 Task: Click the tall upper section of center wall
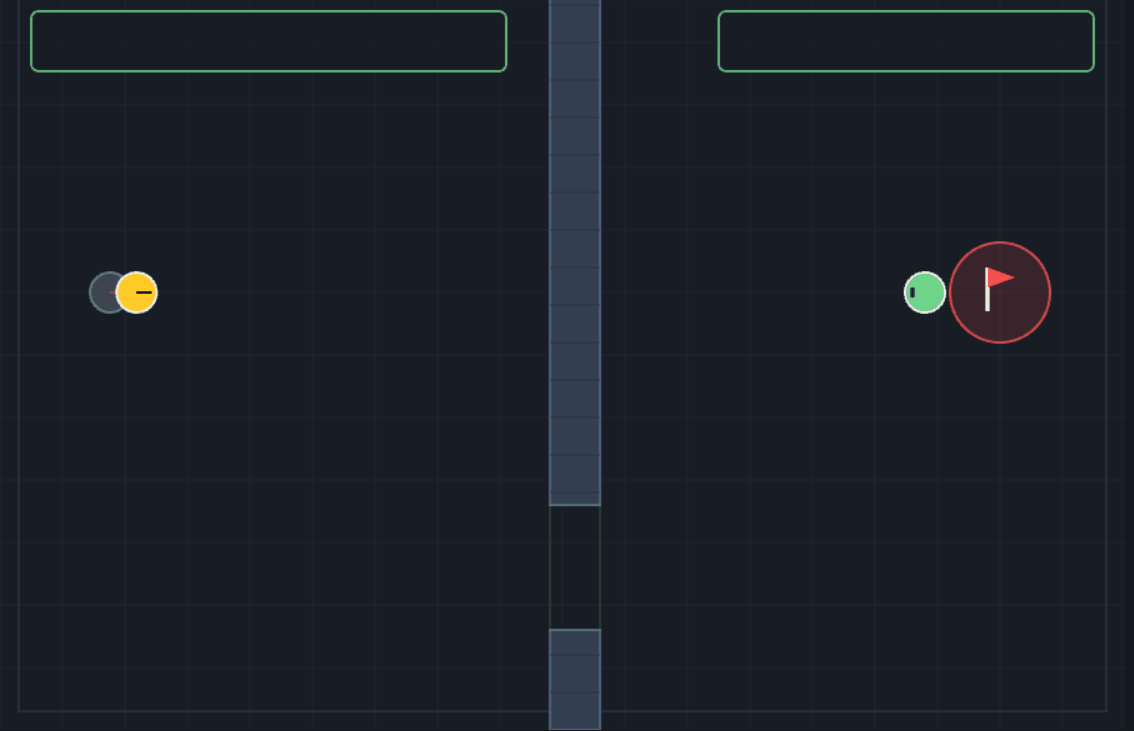click(575, 252)
